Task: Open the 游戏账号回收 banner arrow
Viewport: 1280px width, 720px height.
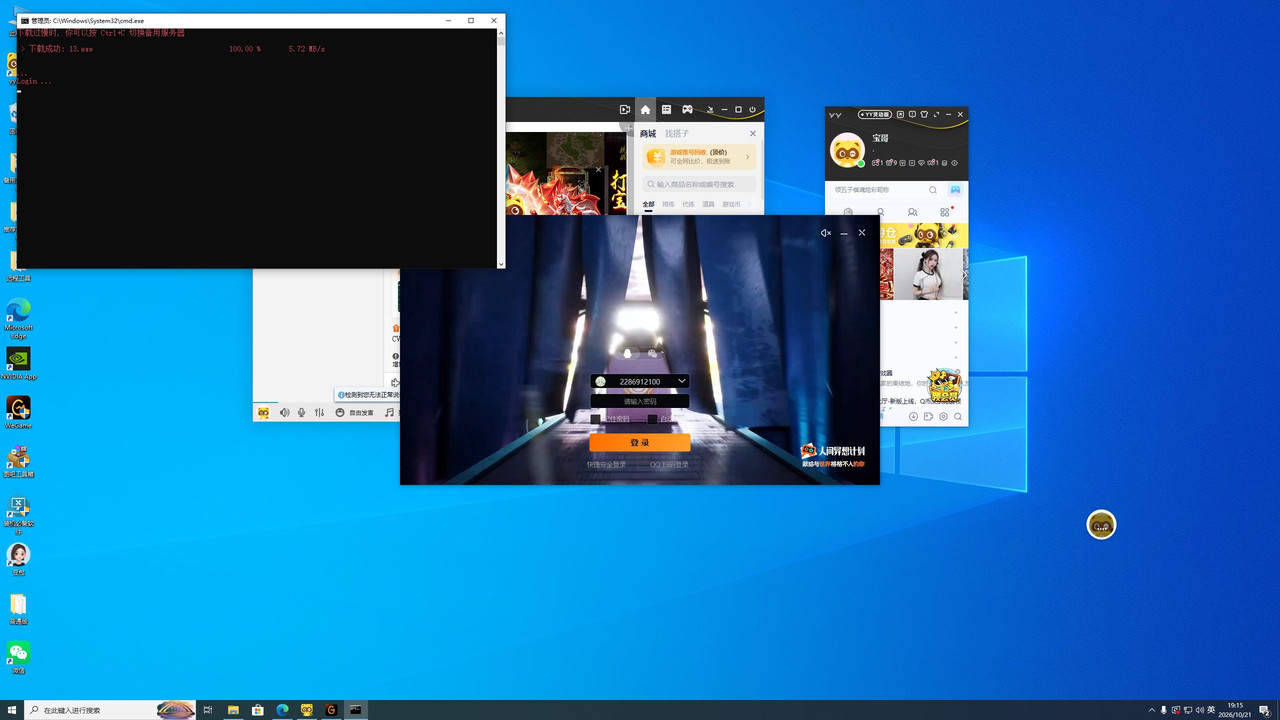Action: pos(747,157)
